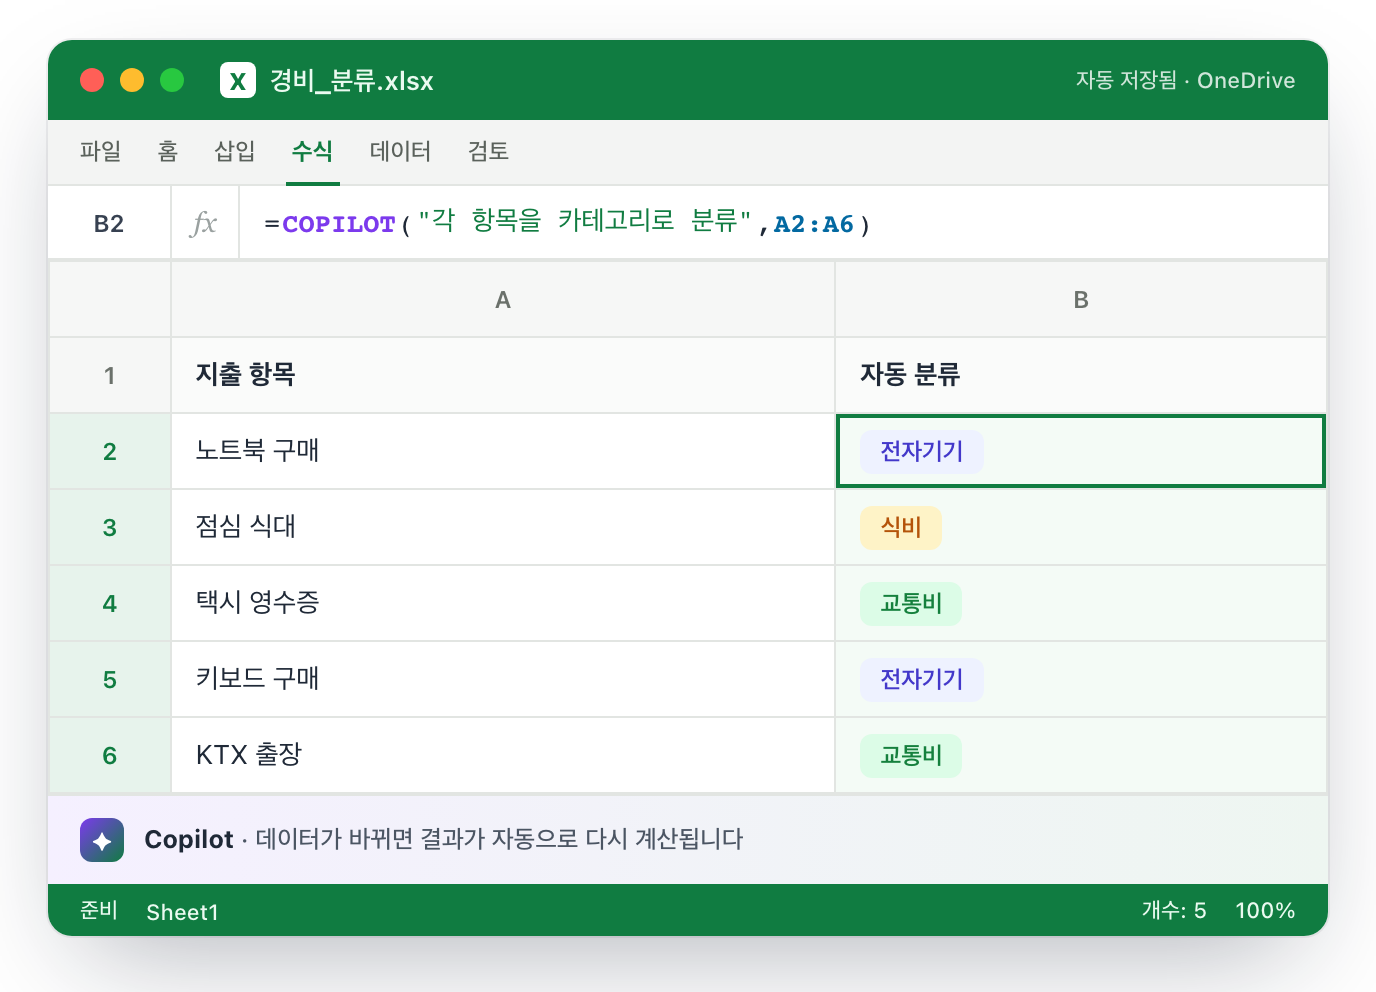The width and height of the screenshot is (1376, 992).
Task: Click the 교통비 tag in row 4
Action: [x=911, y=603]
